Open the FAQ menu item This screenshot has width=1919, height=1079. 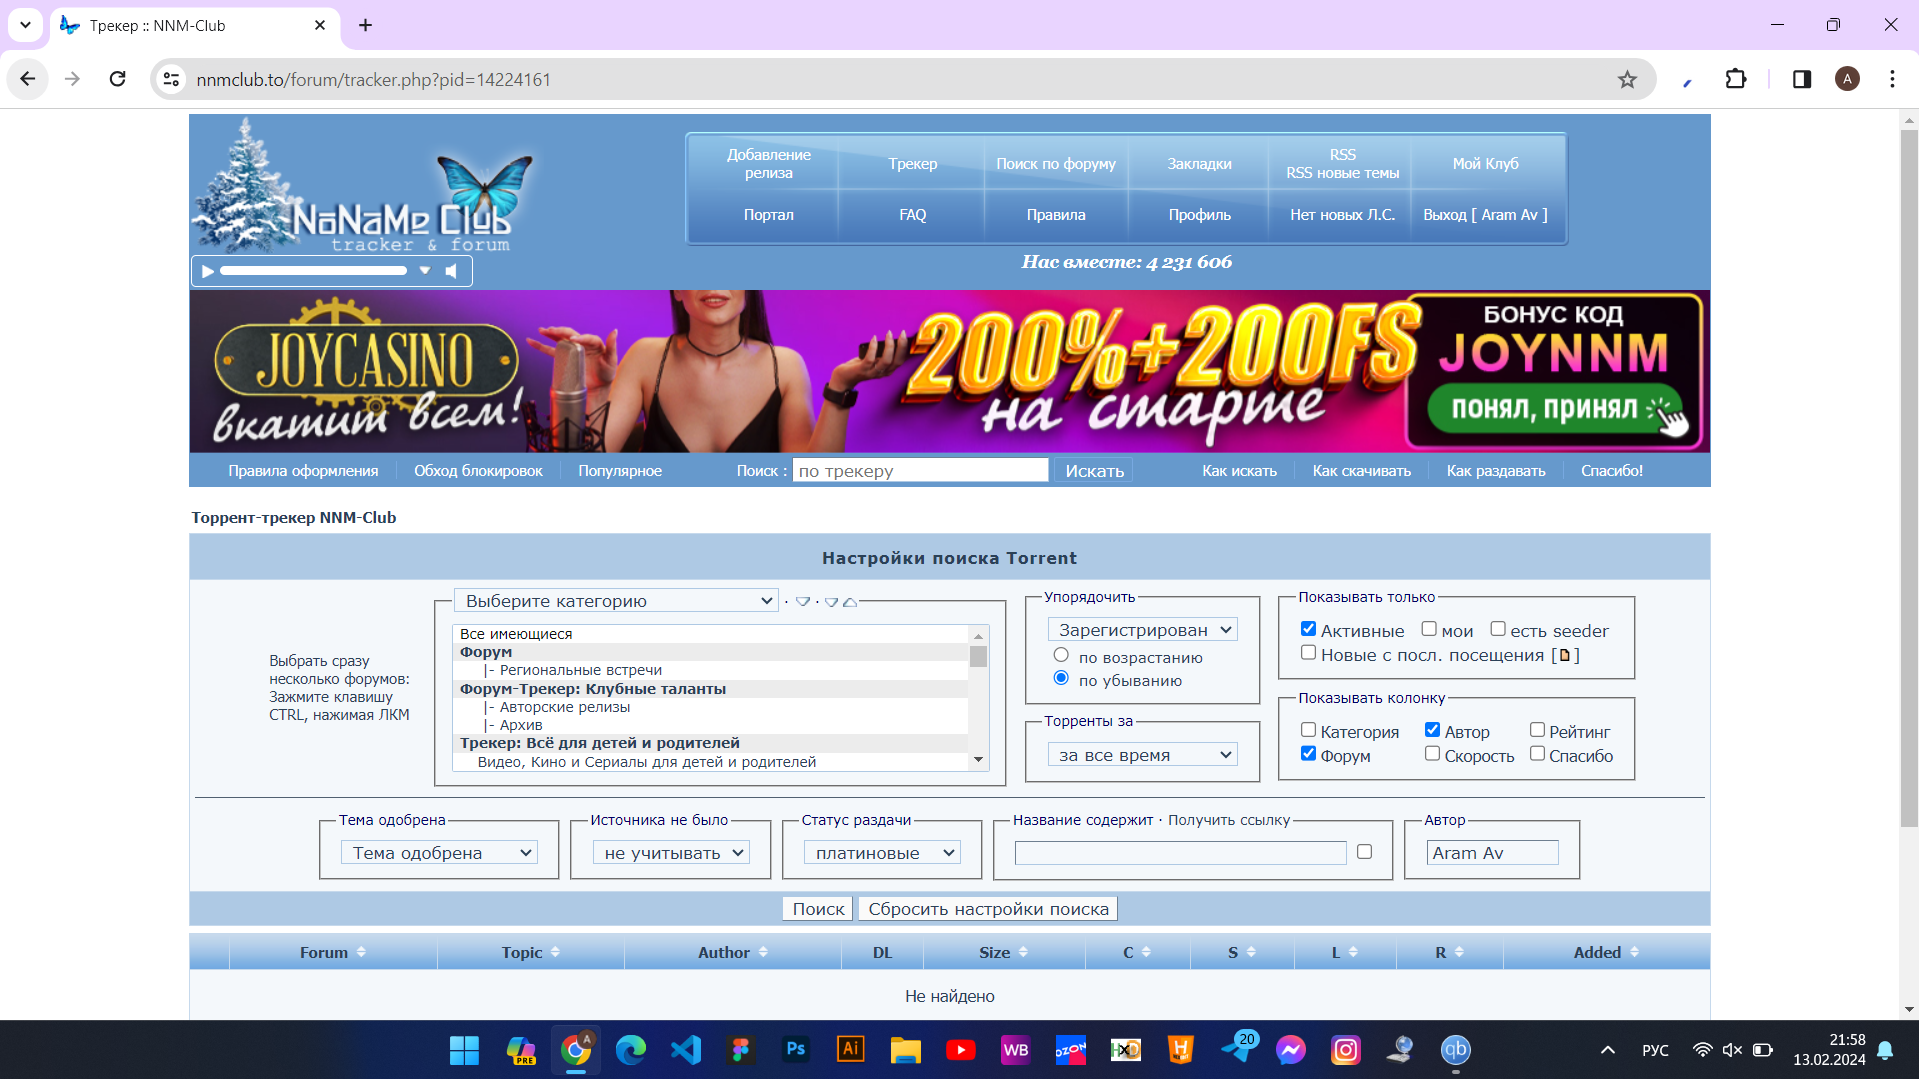point(912,215)
